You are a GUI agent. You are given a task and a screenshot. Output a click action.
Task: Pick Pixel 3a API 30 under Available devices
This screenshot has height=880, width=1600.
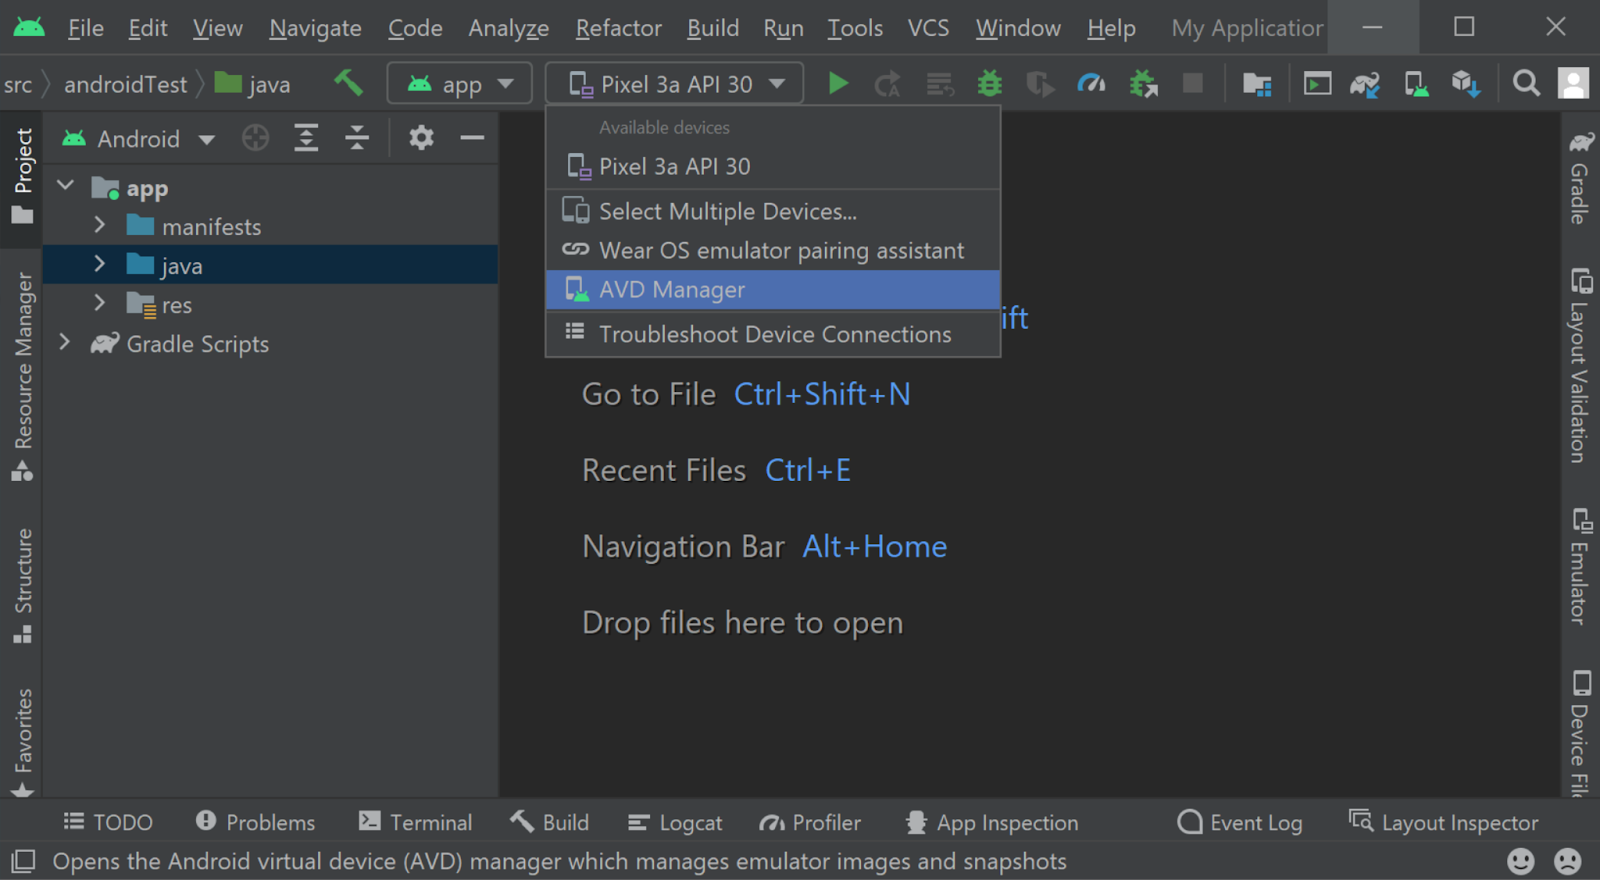pyautogui.click(x=773, y=167)
